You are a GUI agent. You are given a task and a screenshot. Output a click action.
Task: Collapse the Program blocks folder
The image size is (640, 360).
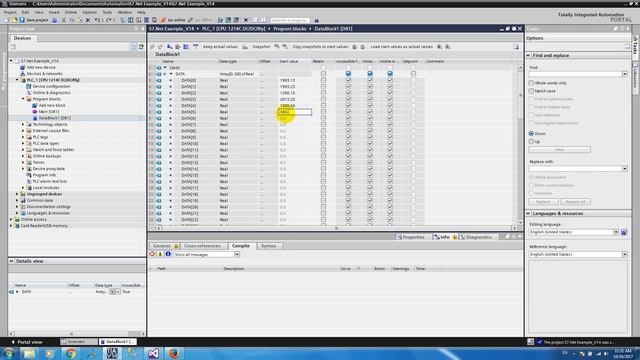(23, 99)
